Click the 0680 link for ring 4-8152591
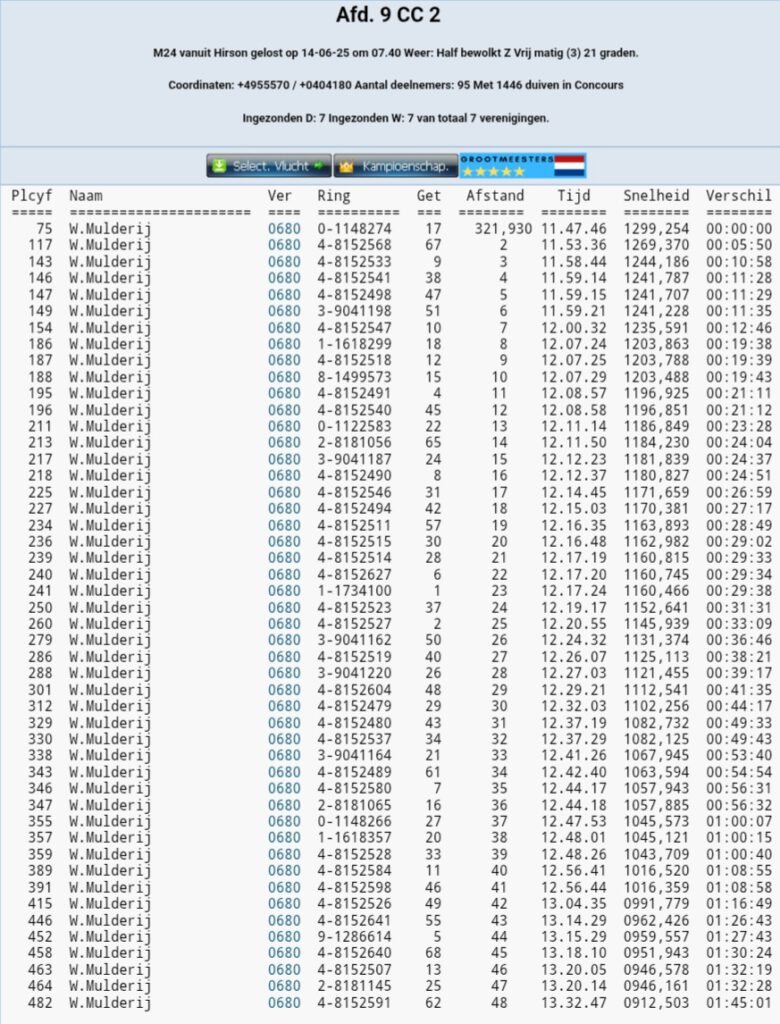The image size is (780, 1024). (x=284, y=1003)
